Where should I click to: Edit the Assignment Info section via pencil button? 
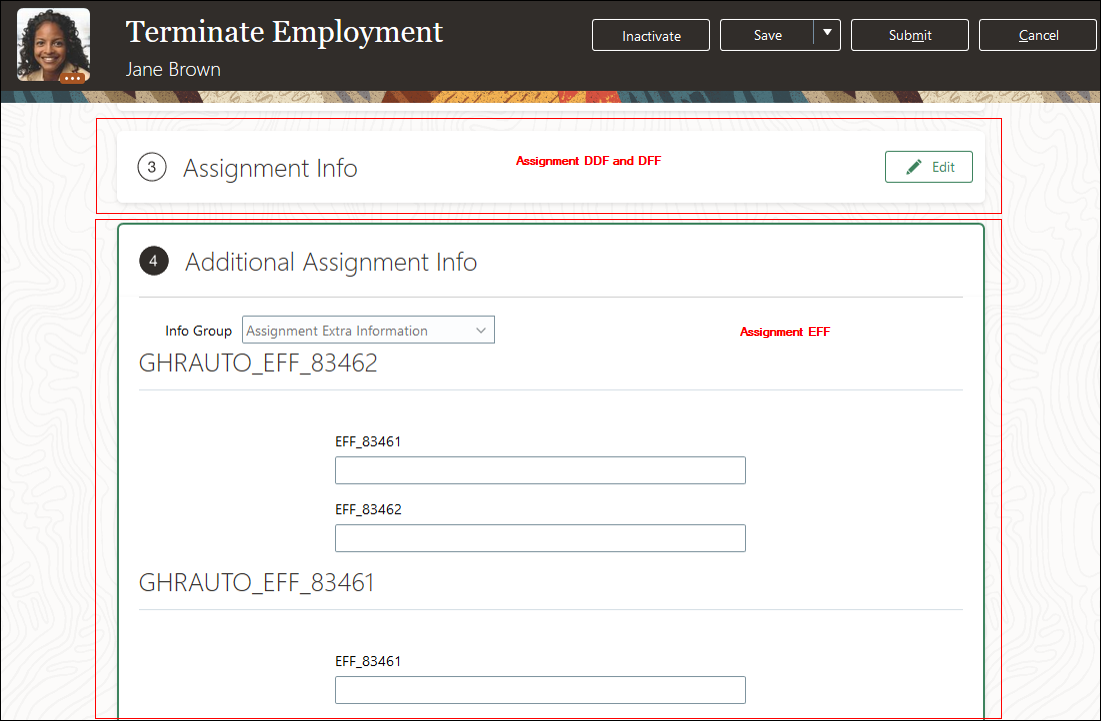[x=928, y=167]
